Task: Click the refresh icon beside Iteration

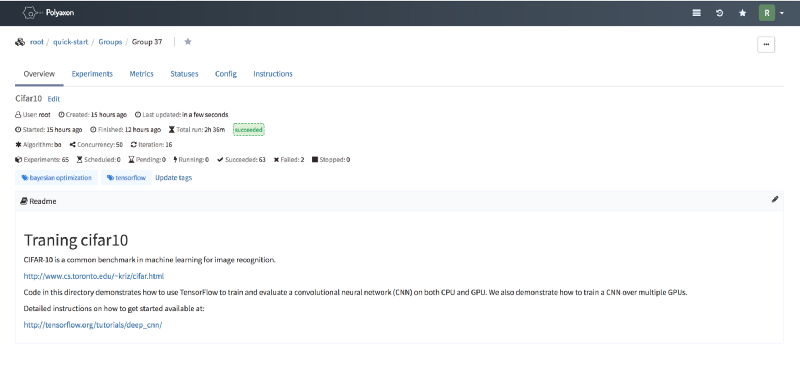Action: click(134, 144)
